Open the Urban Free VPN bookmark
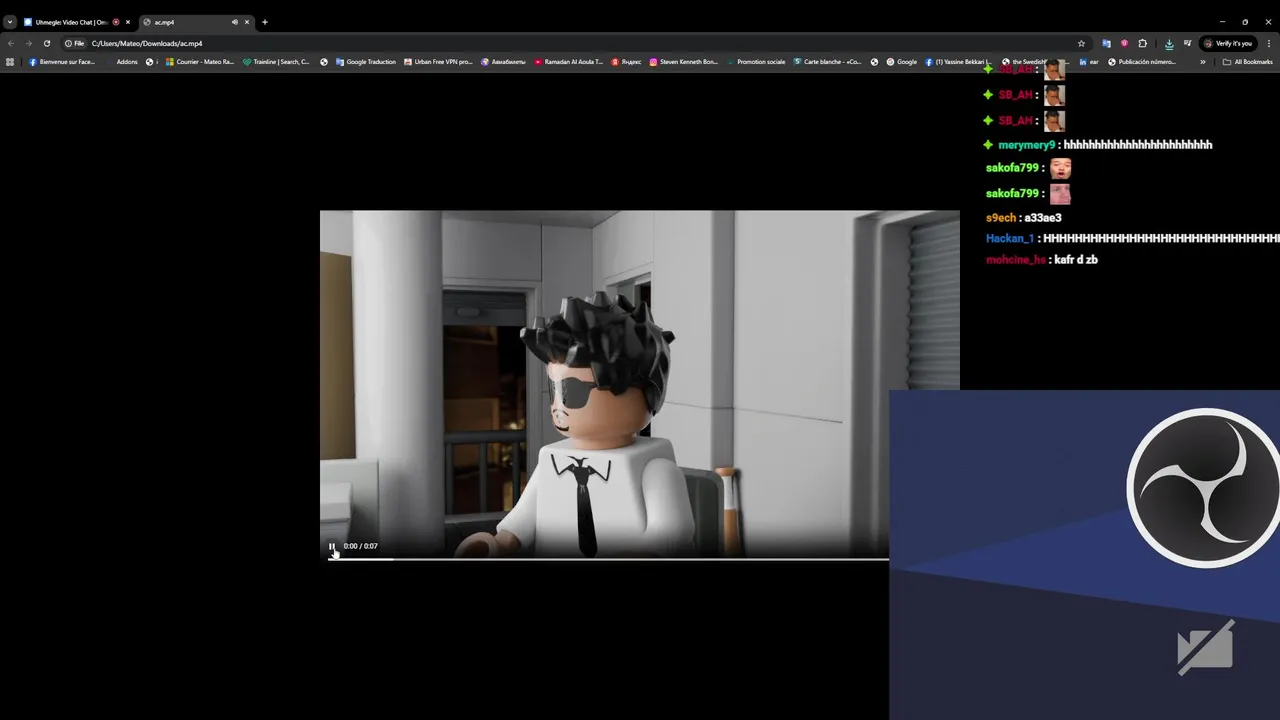This screenshot has height=720, width=1280. [438, 62]
